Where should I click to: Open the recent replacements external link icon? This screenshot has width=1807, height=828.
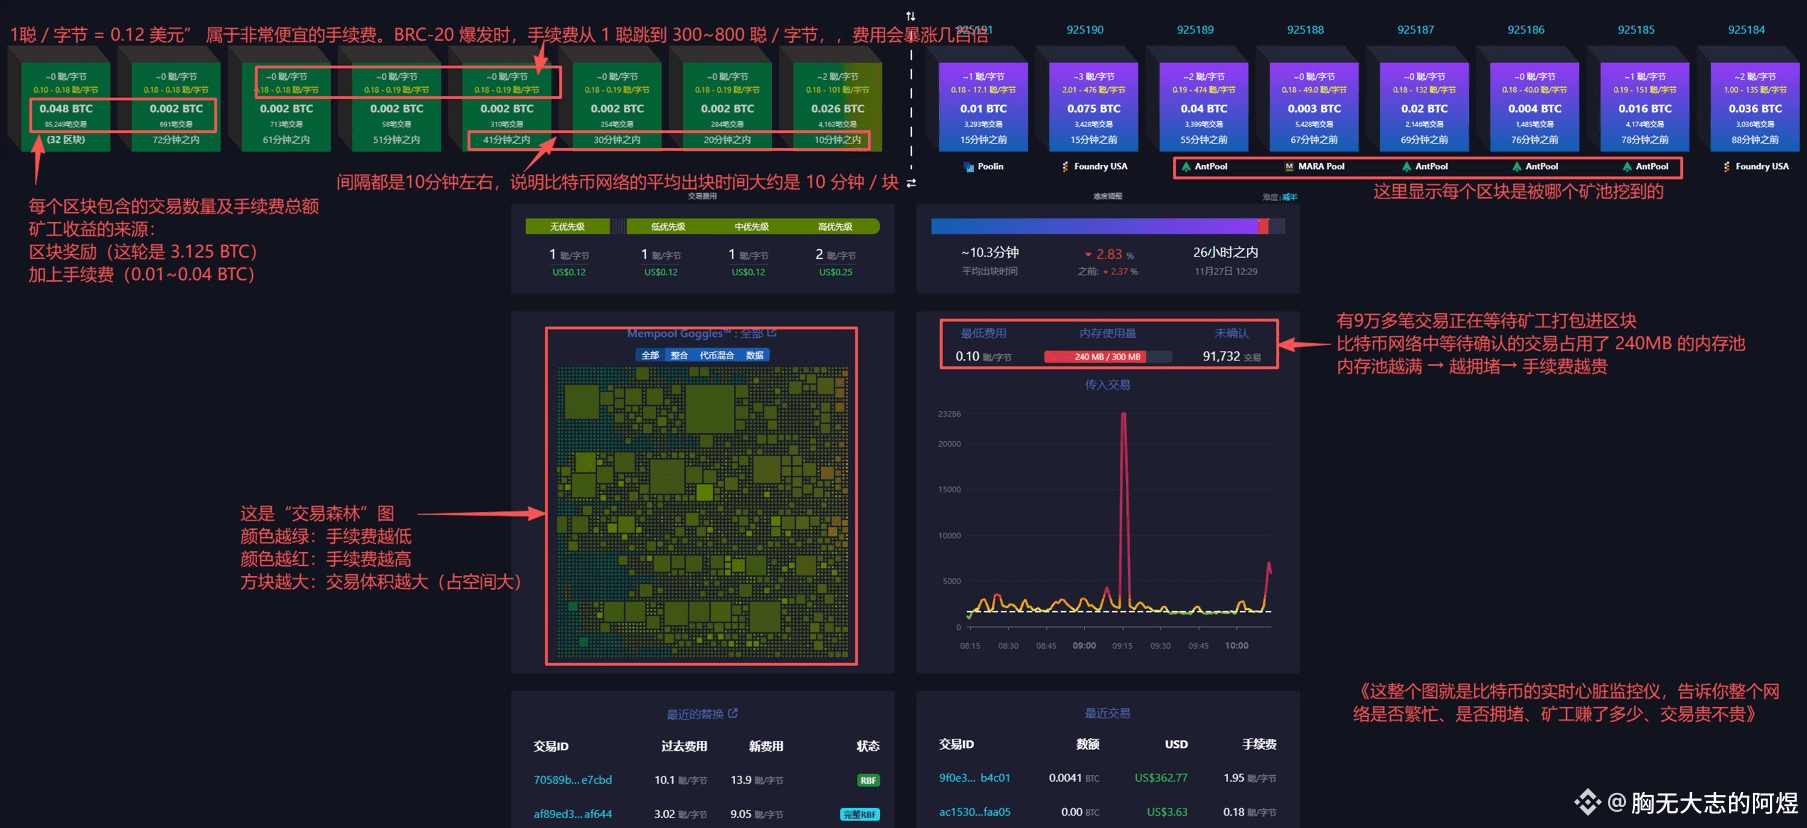tap(733, 713)
